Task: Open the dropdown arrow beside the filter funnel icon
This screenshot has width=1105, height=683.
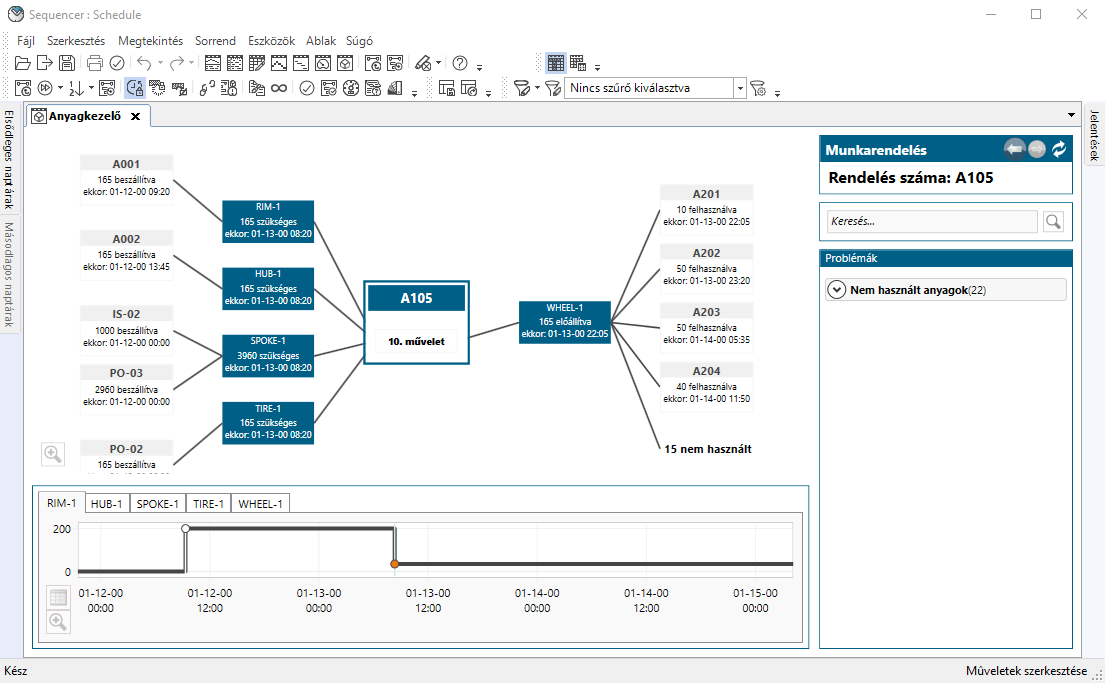Action: click(x=538, y=88)
